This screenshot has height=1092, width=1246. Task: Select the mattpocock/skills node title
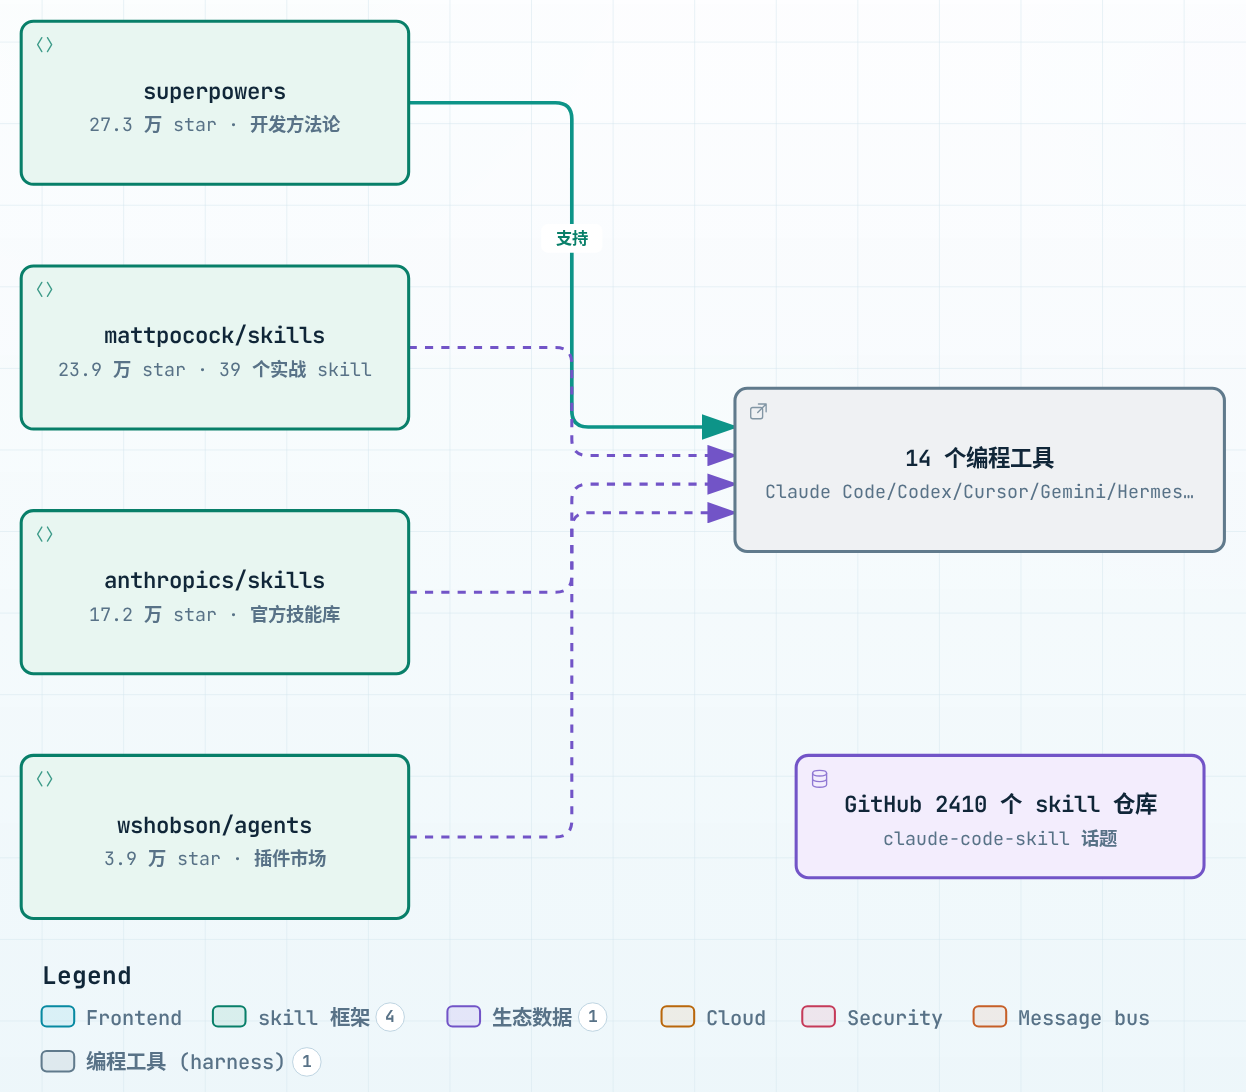(x=215, y=336)
